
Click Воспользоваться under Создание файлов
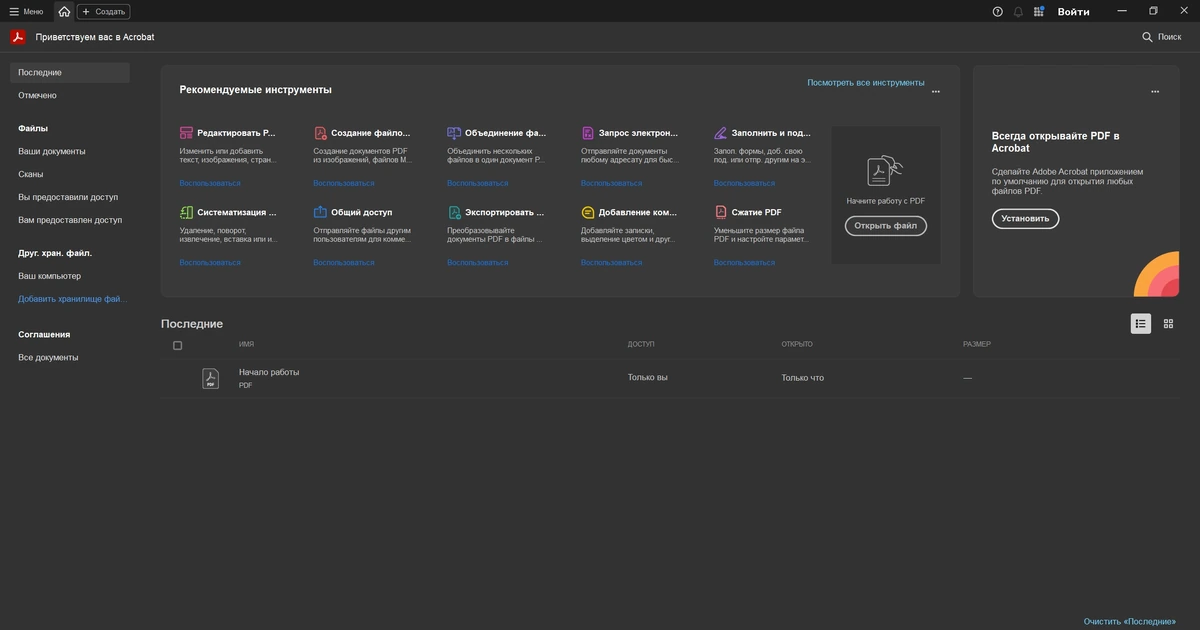[x=344, y=183]
